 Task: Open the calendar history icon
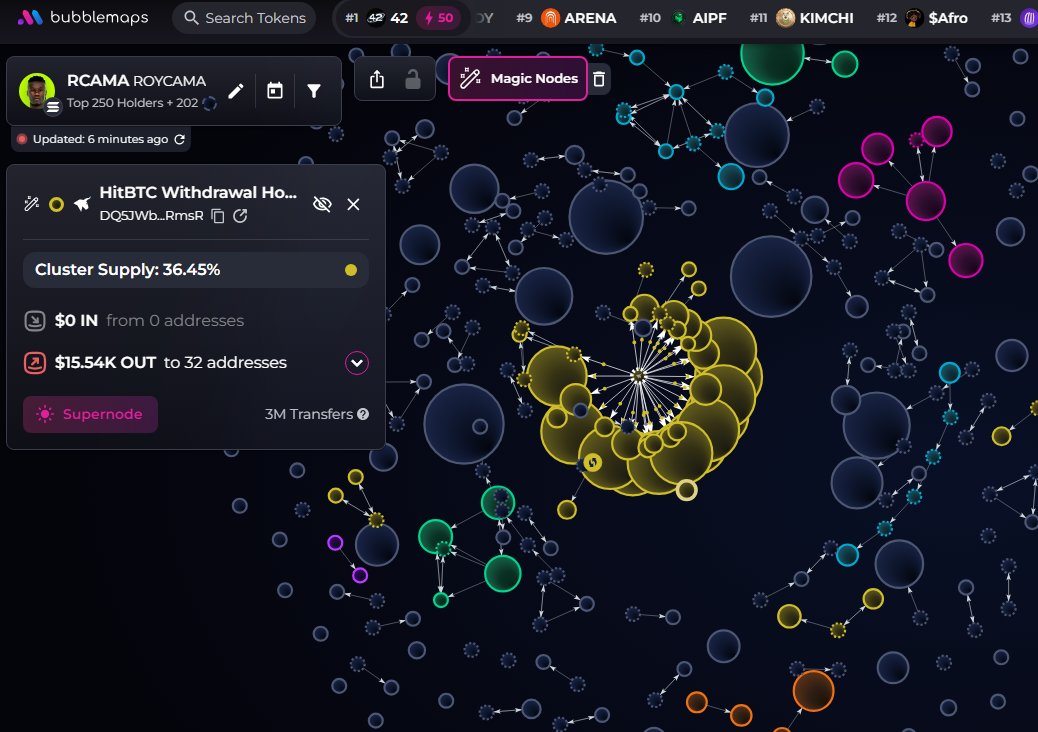pos(275,91)
